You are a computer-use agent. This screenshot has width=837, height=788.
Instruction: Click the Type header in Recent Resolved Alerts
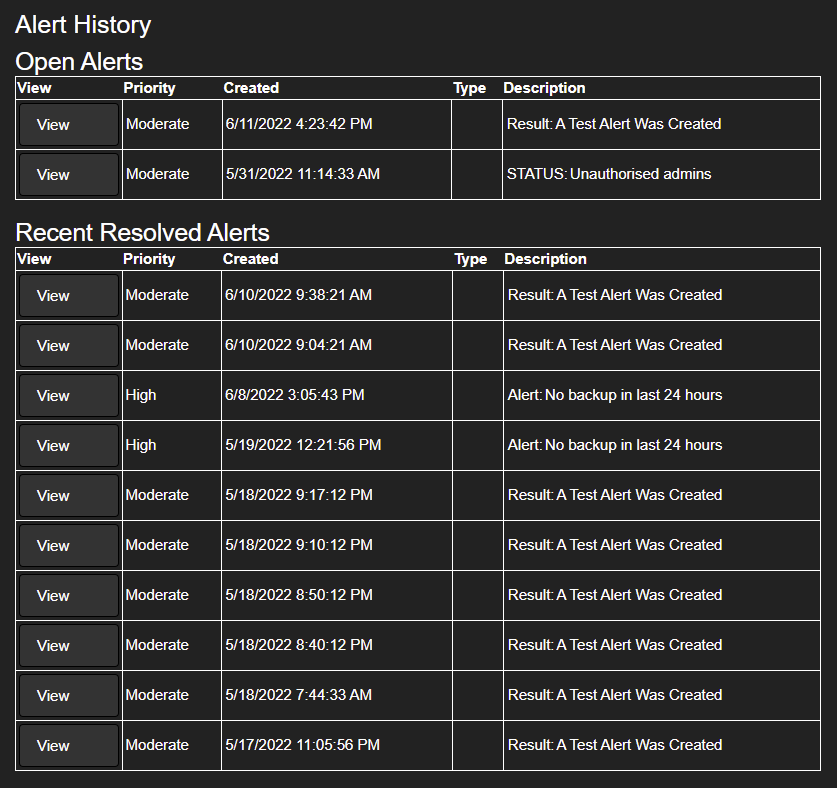pos(470,259)
